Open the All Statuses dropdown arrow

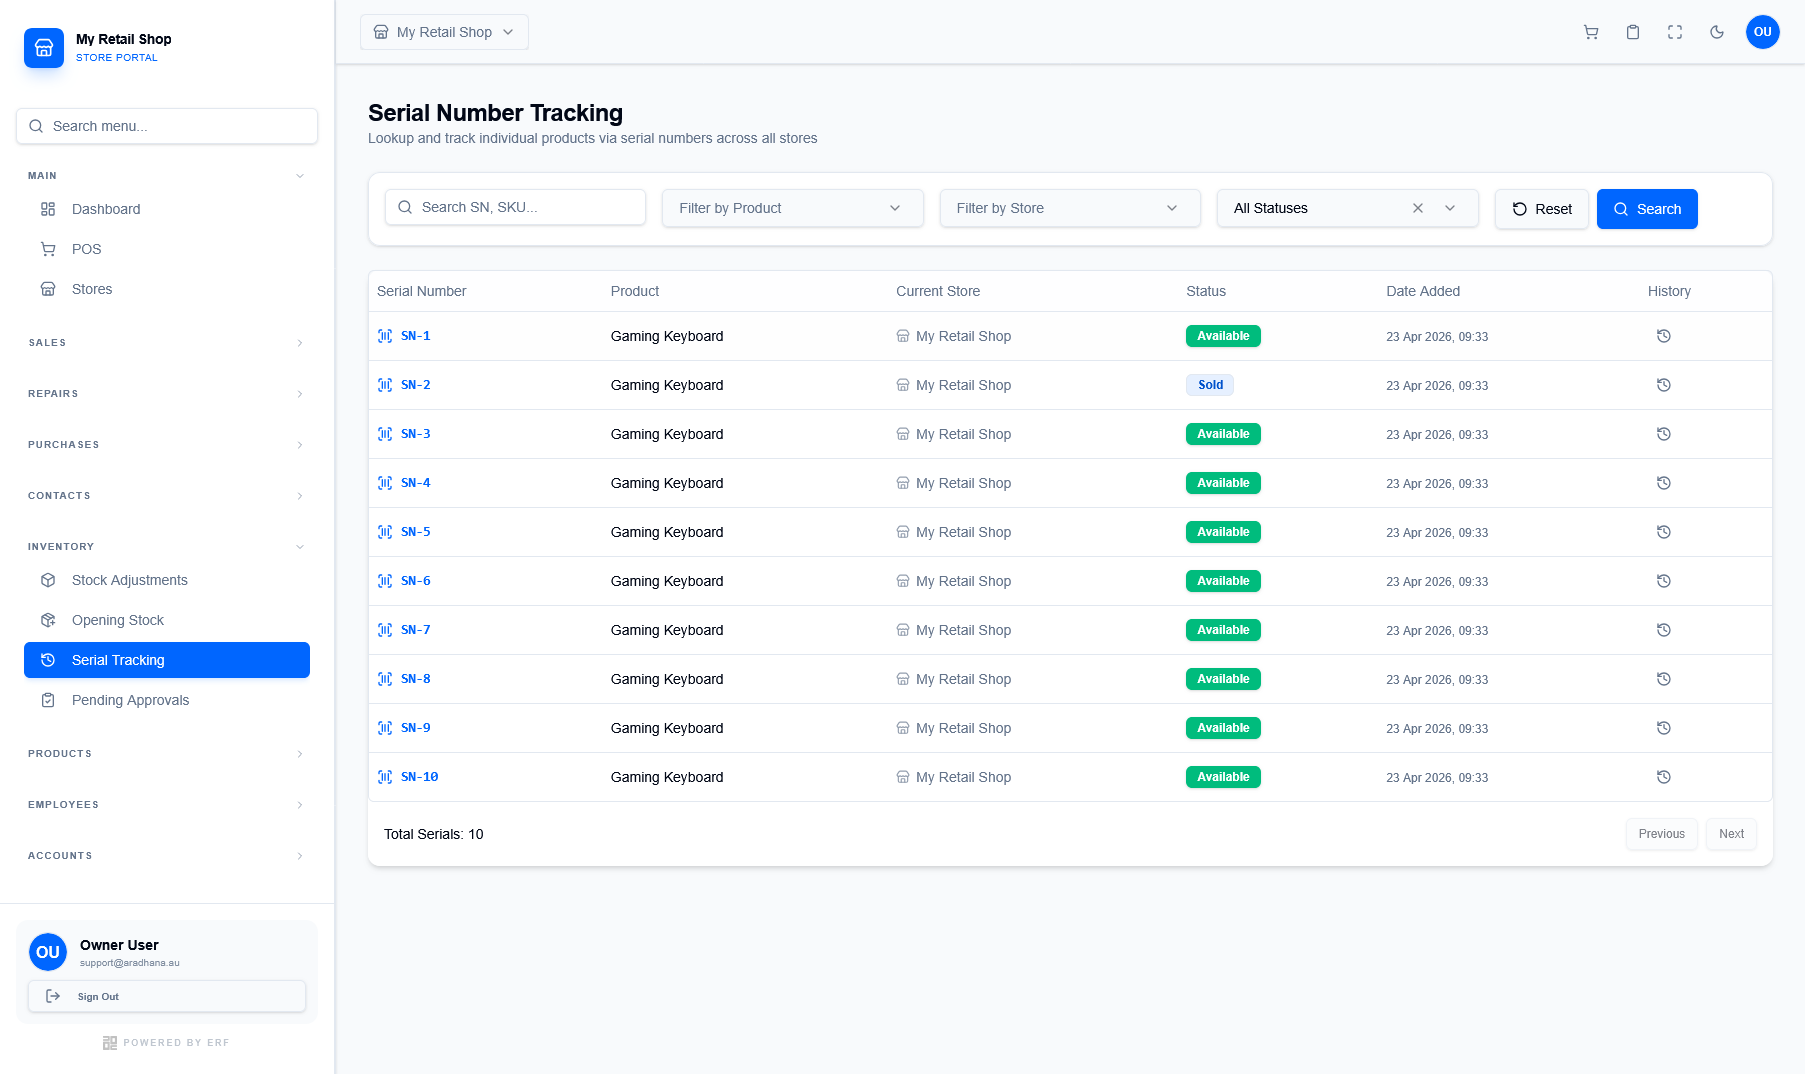[1450, 208]
